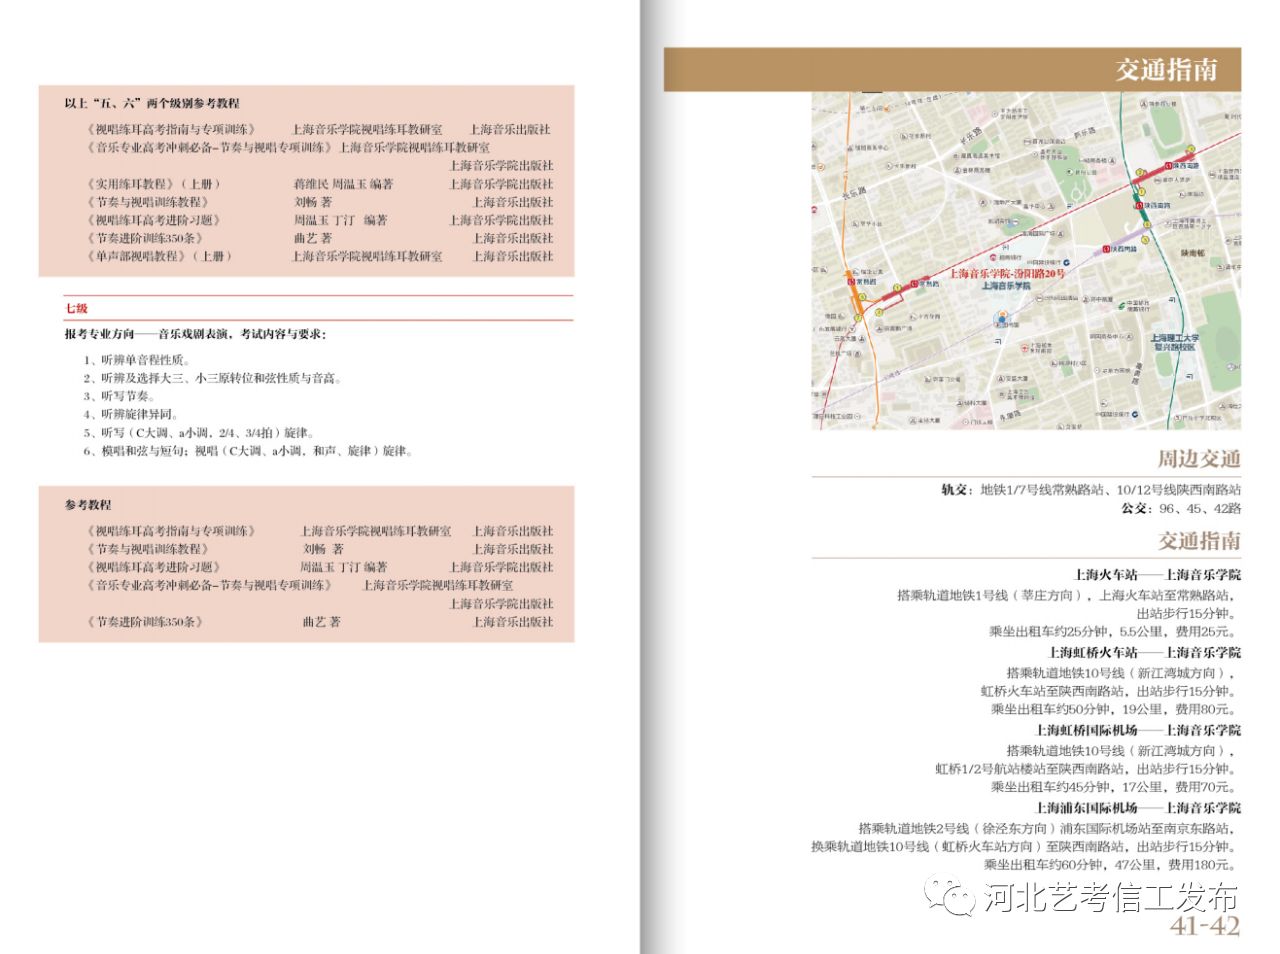Image resolution: width=1280 pixels, height=954 pixels.
Task: Click the 参考教程 heading in the lower box
Action: 88,505
